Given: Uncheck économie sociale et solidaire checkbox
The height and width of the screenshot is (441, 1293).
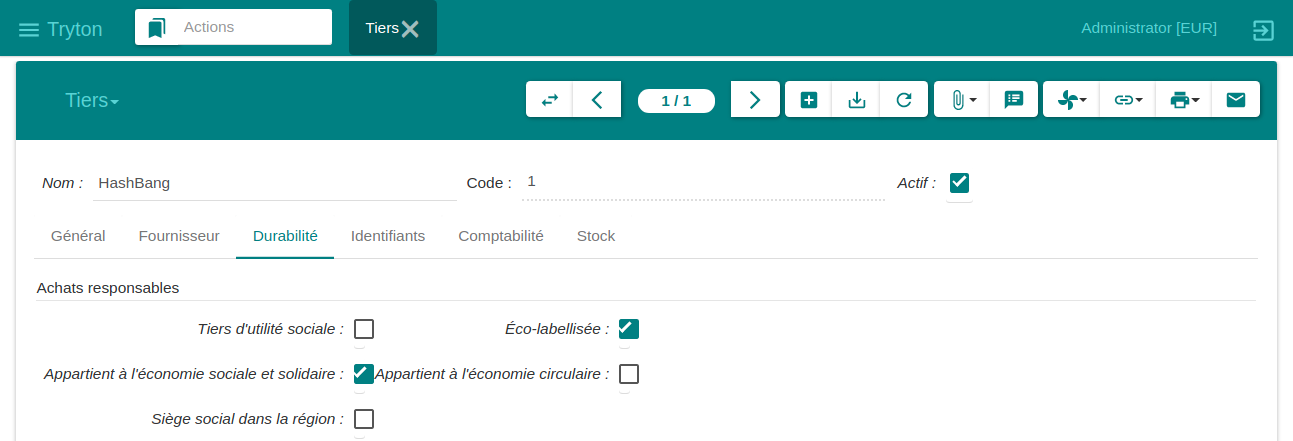Looking at the screenshot, I should (x=364, y=374).
